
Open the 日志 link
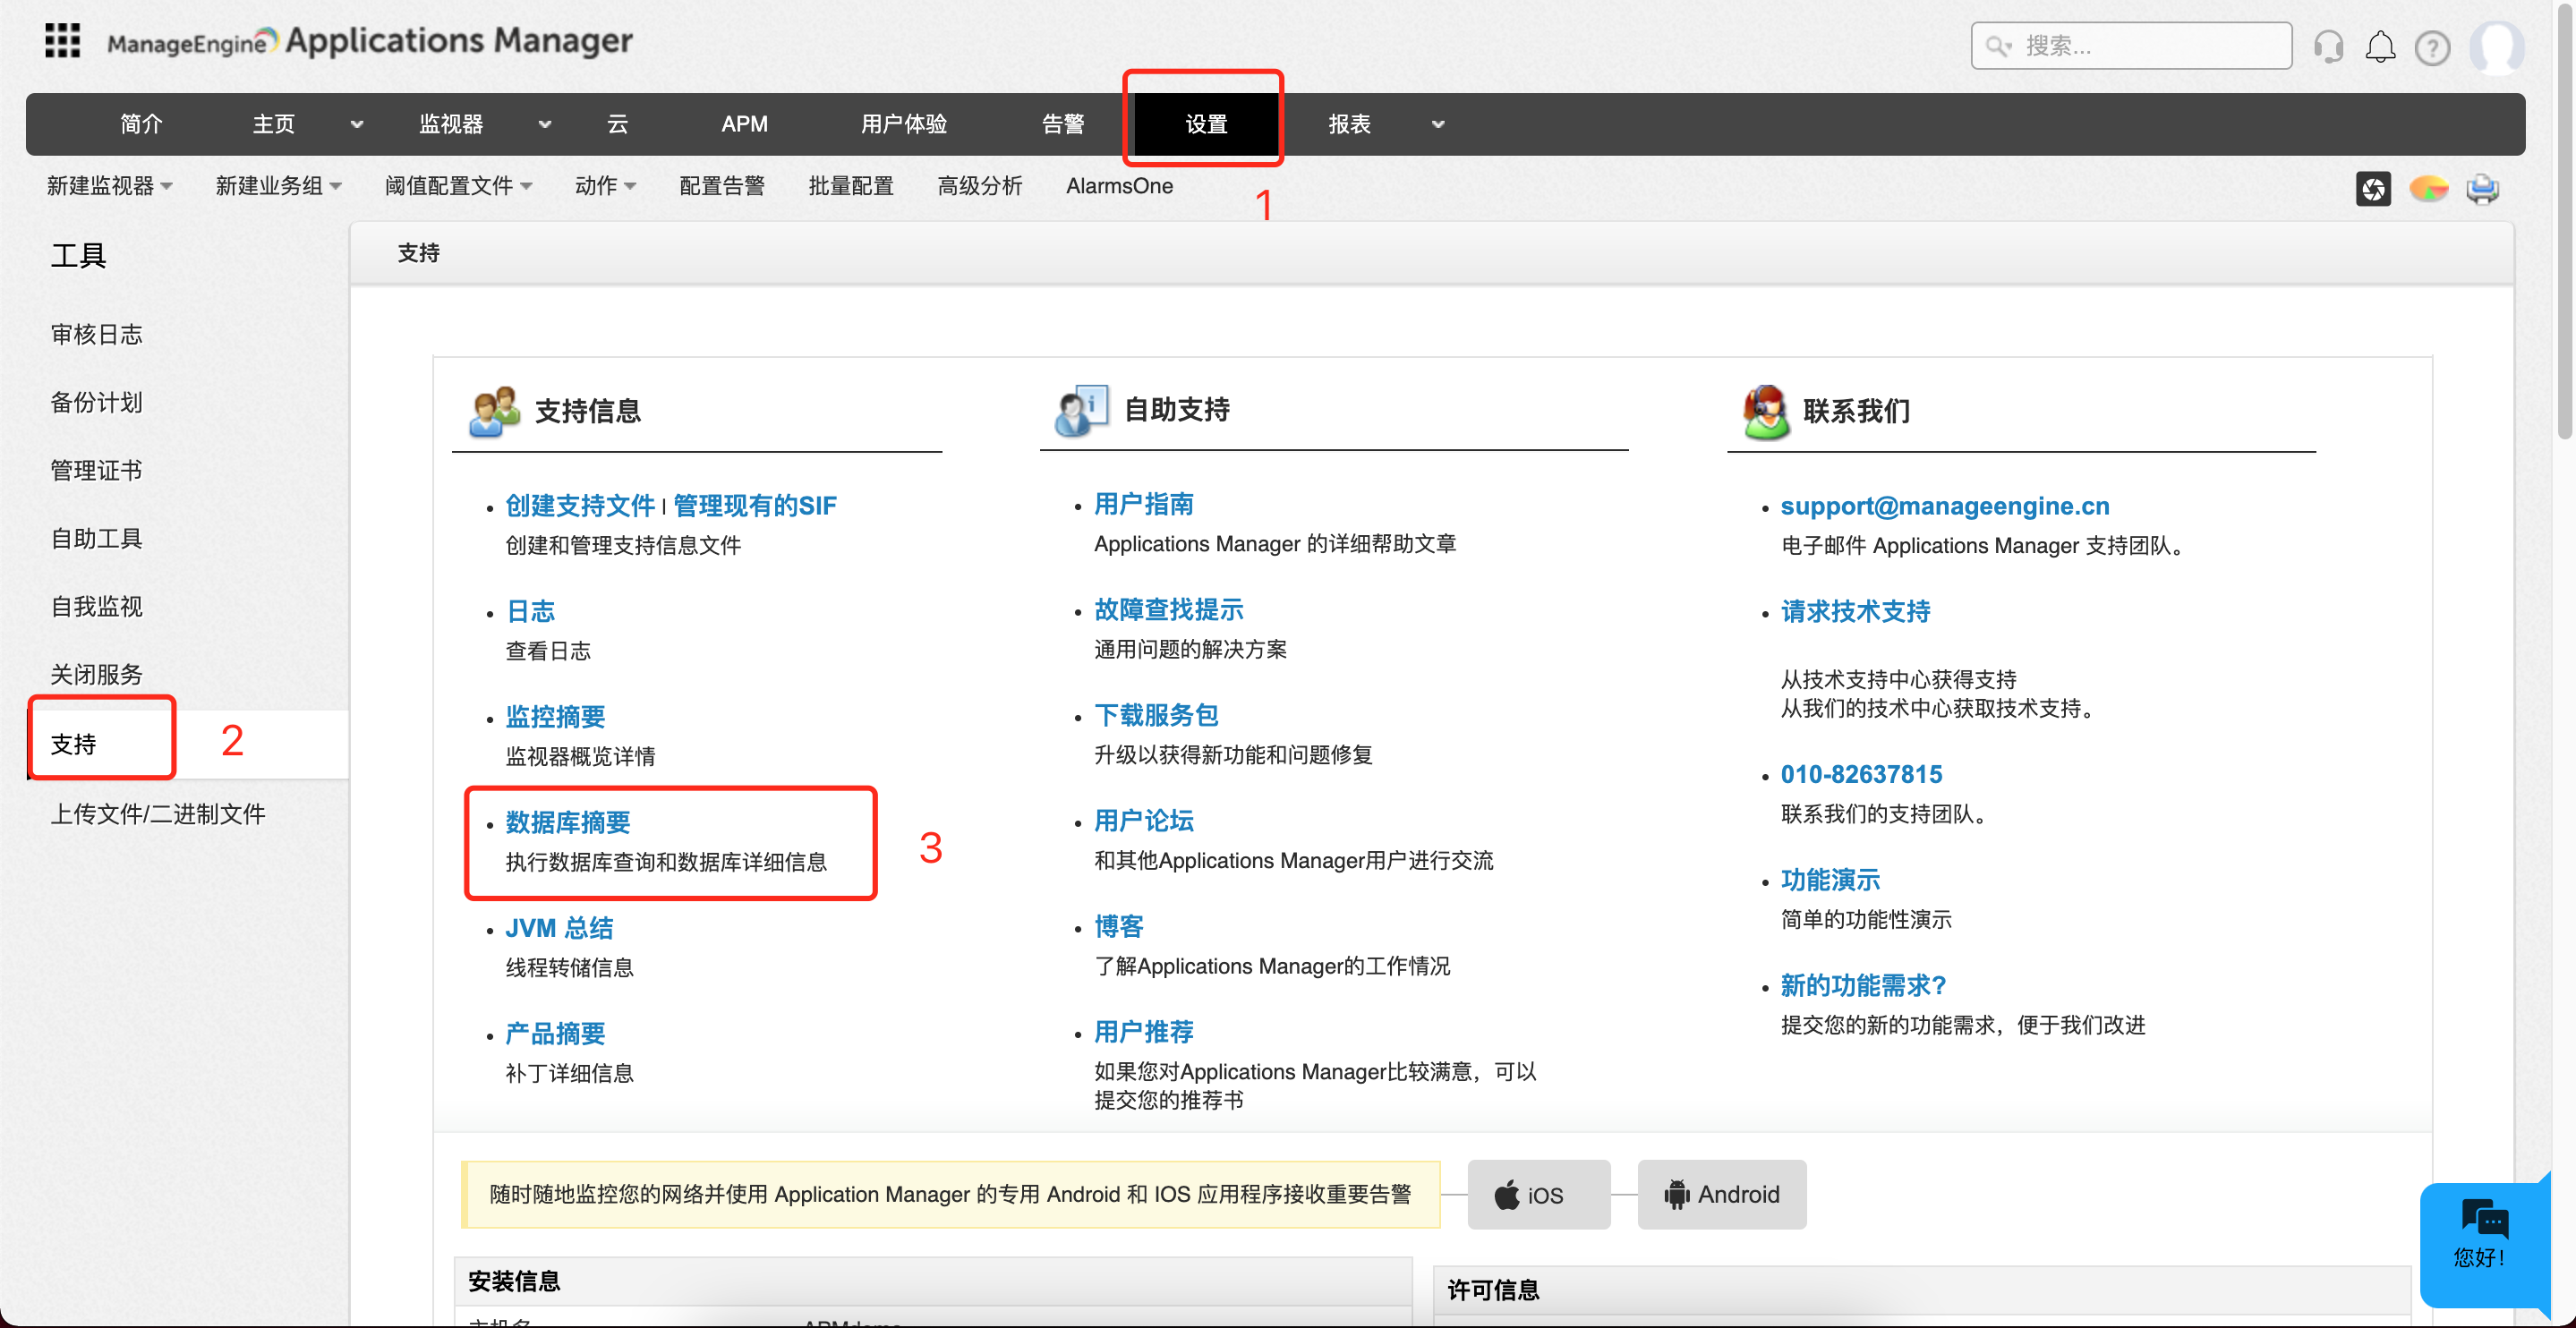point(531,611)
